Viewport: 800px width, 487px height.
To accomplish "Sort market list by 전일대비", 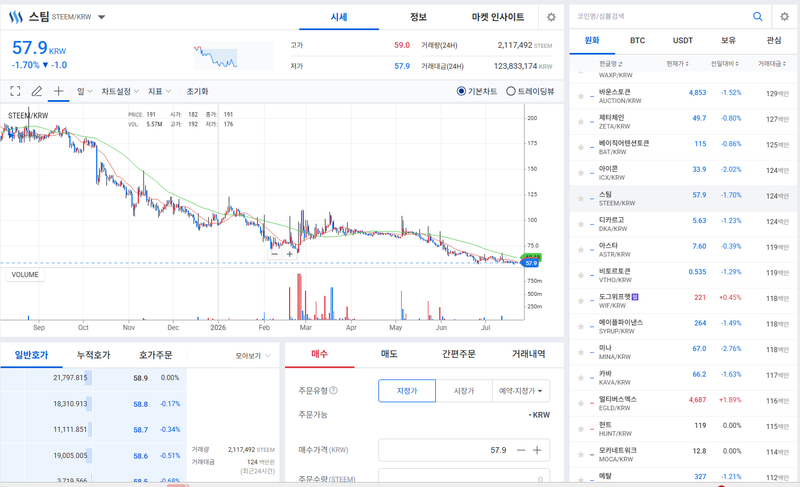I will click(x=725, y=64).
